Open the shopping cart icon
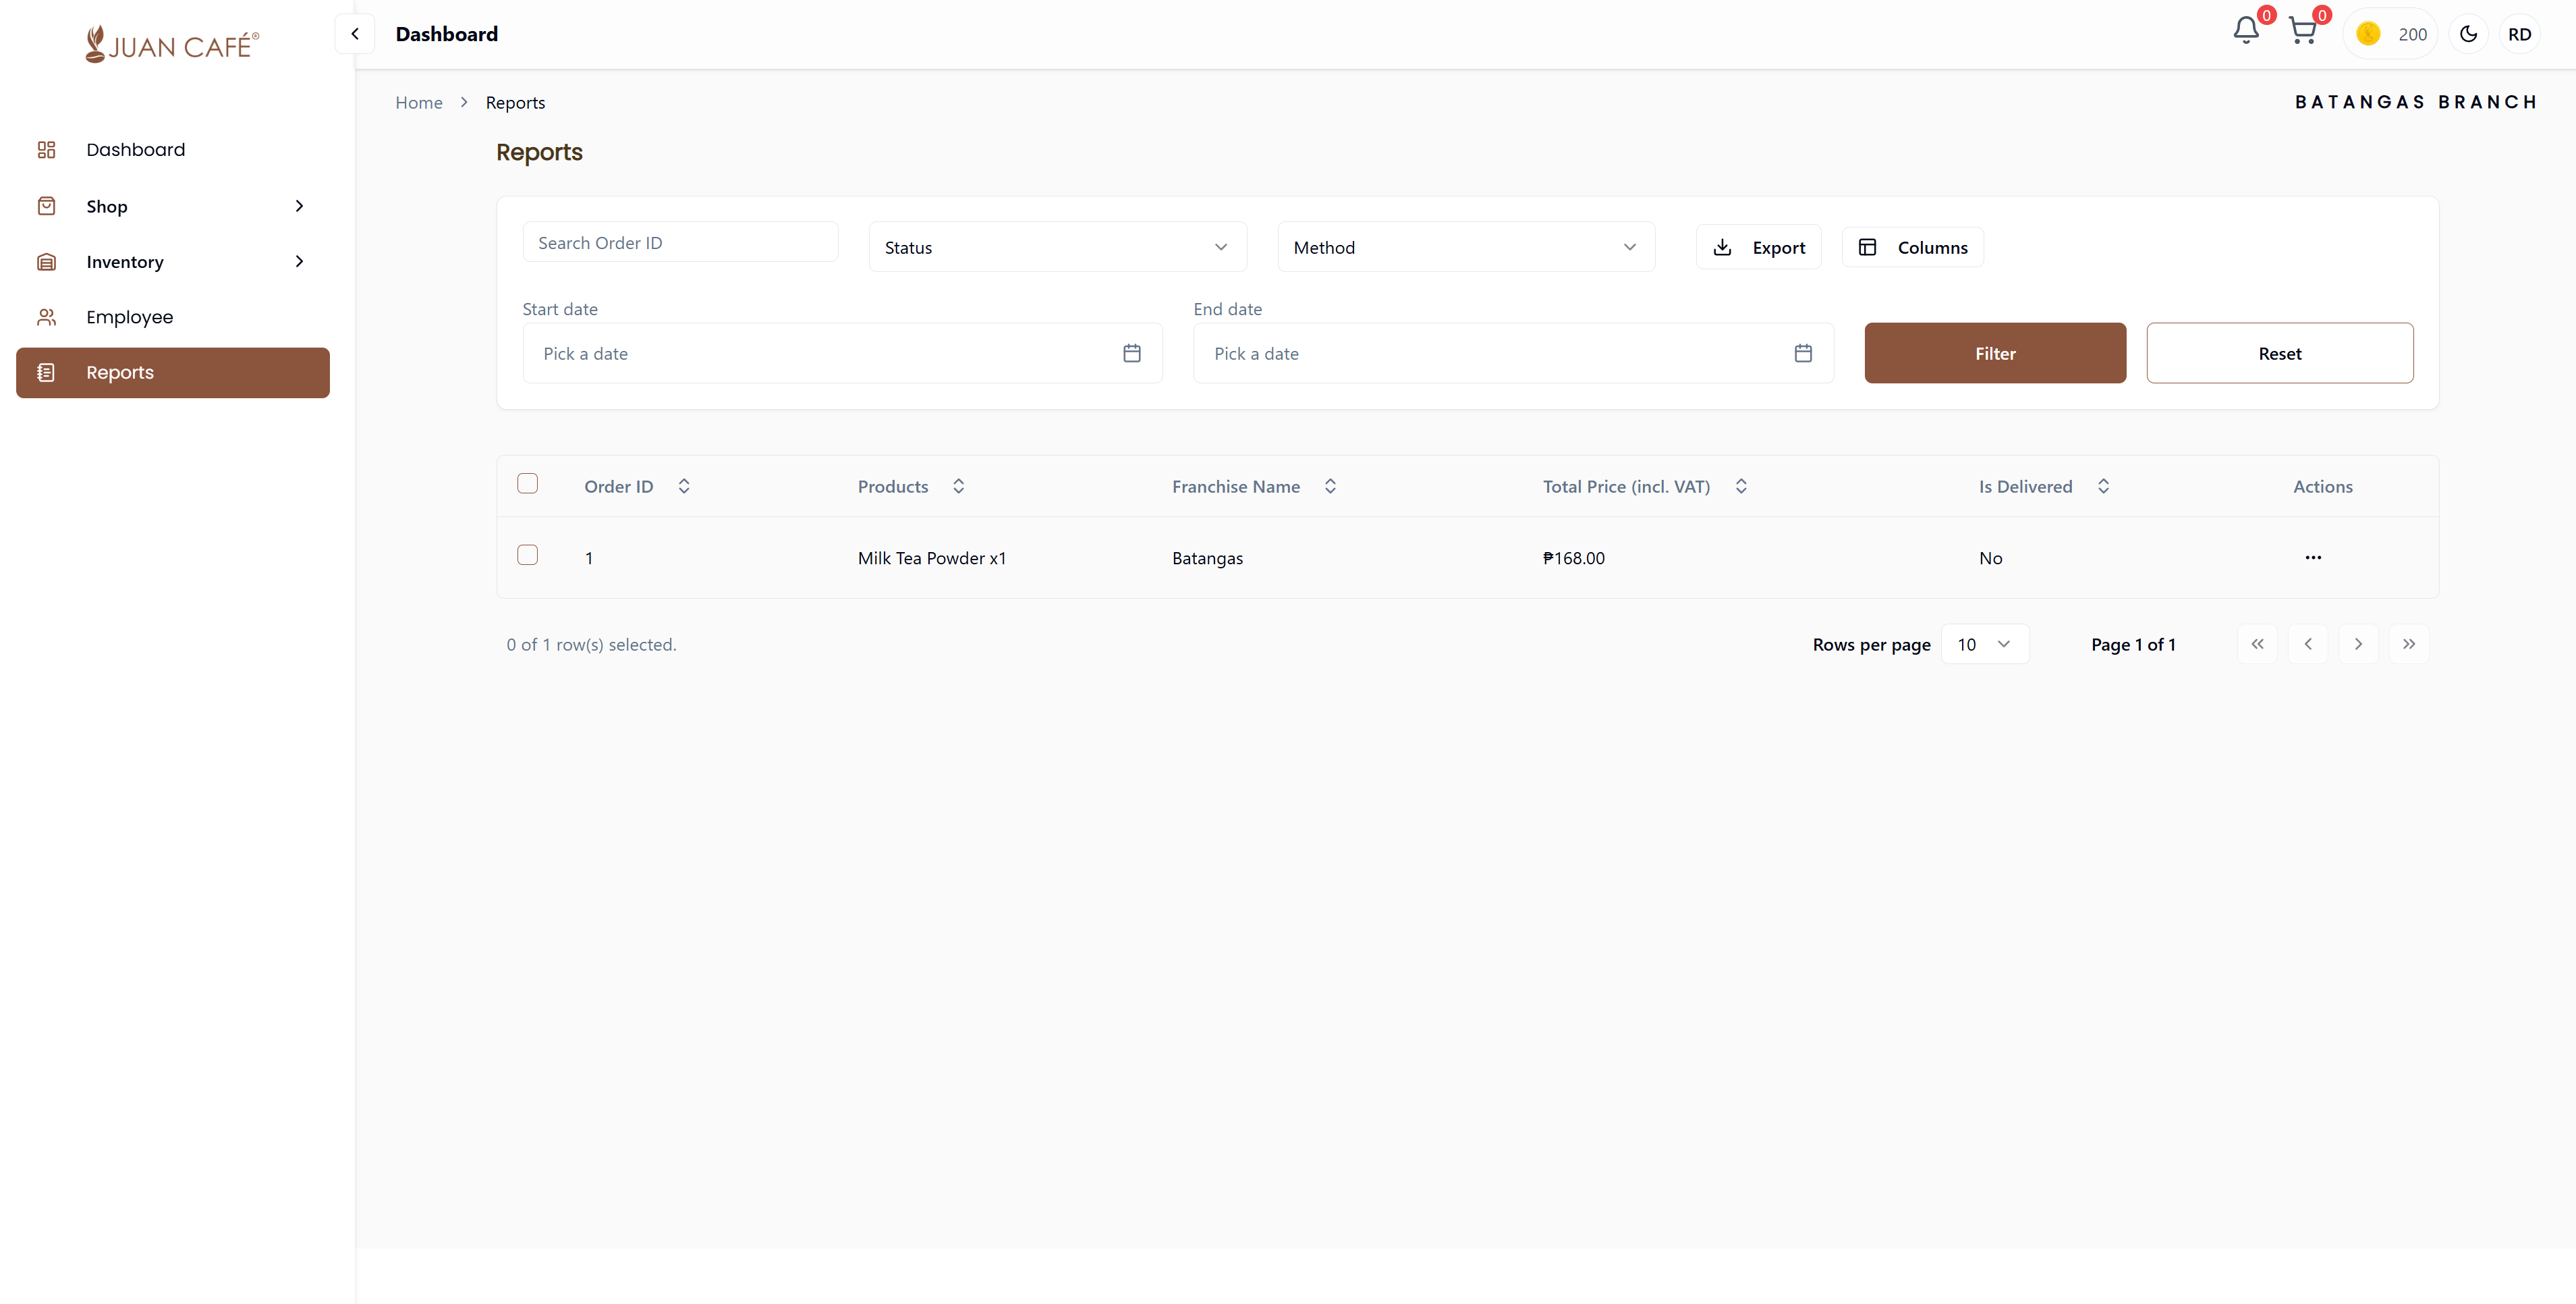The height and width of the screenshot is (1304, 2576). 2302,32
